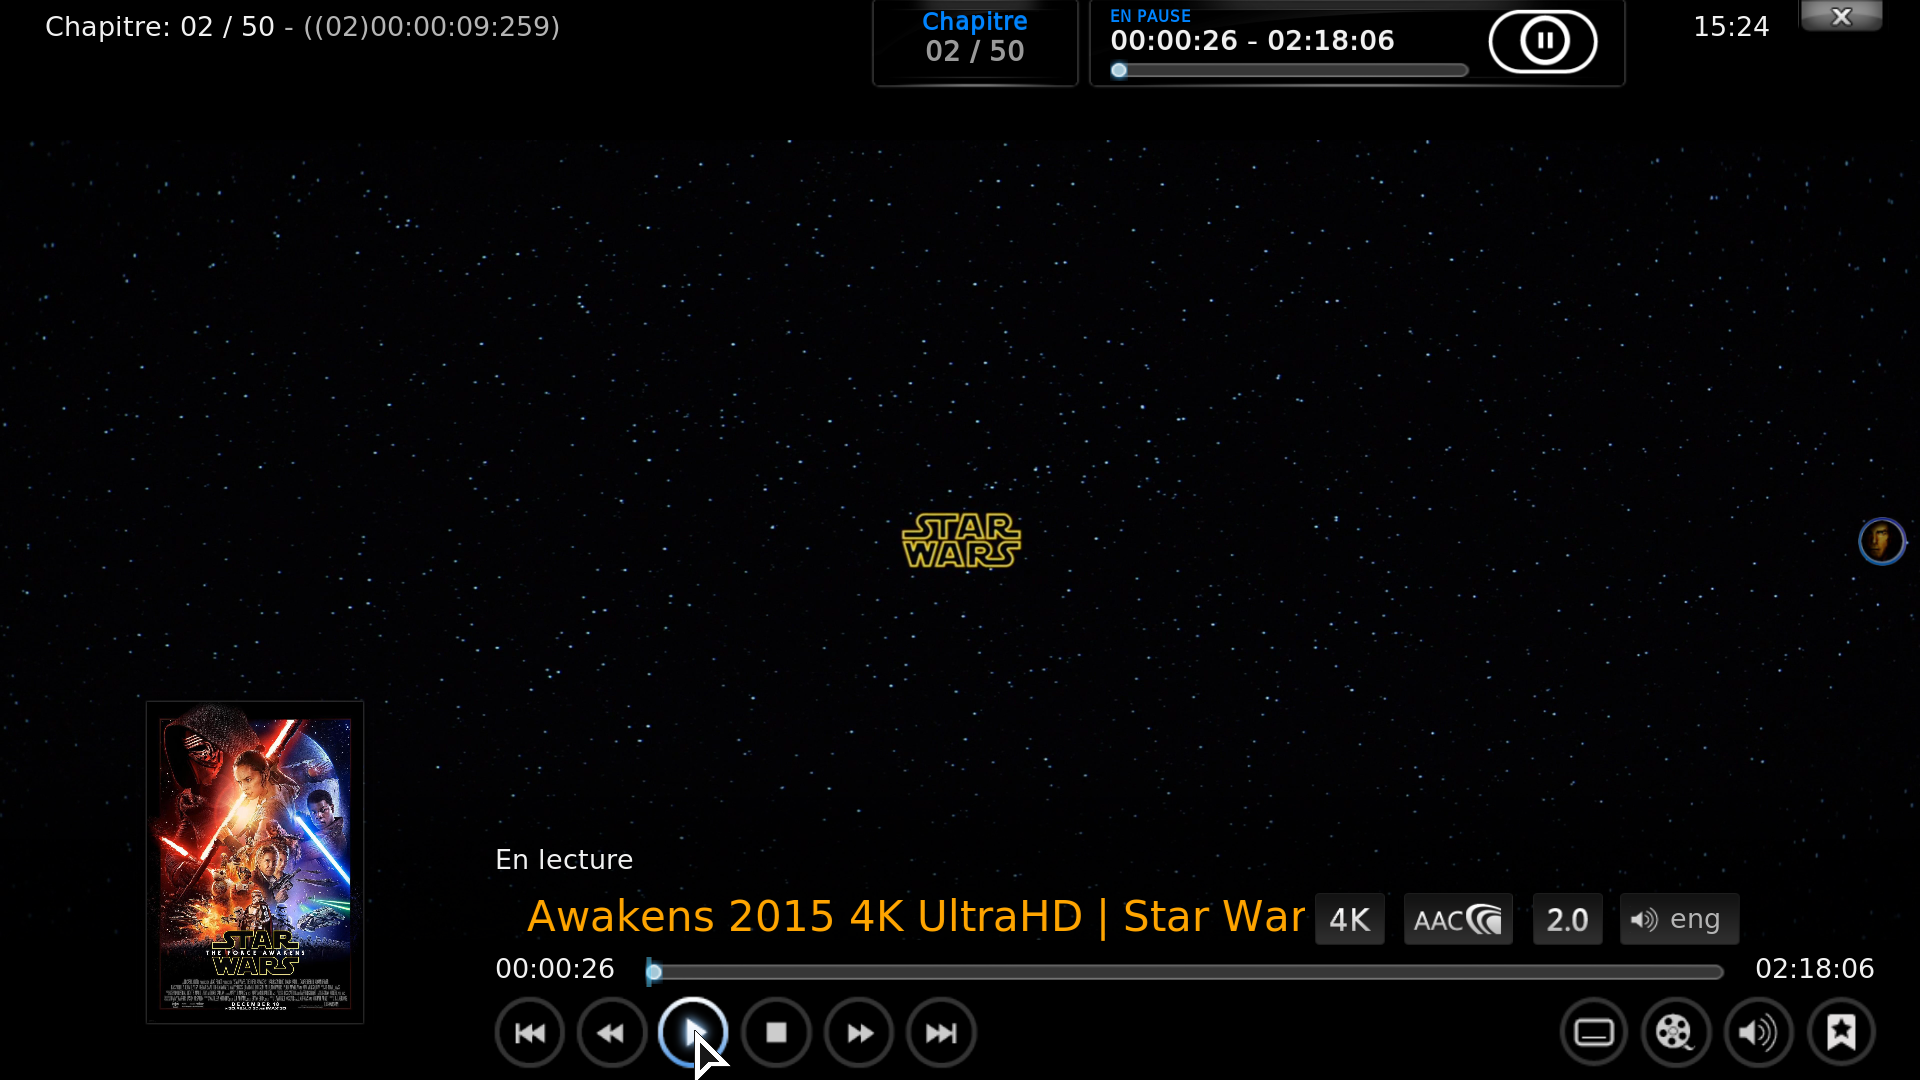Open bookmarks star icon
The height and width of the screenshot is (1080, 1920).
point(1841,1033)
